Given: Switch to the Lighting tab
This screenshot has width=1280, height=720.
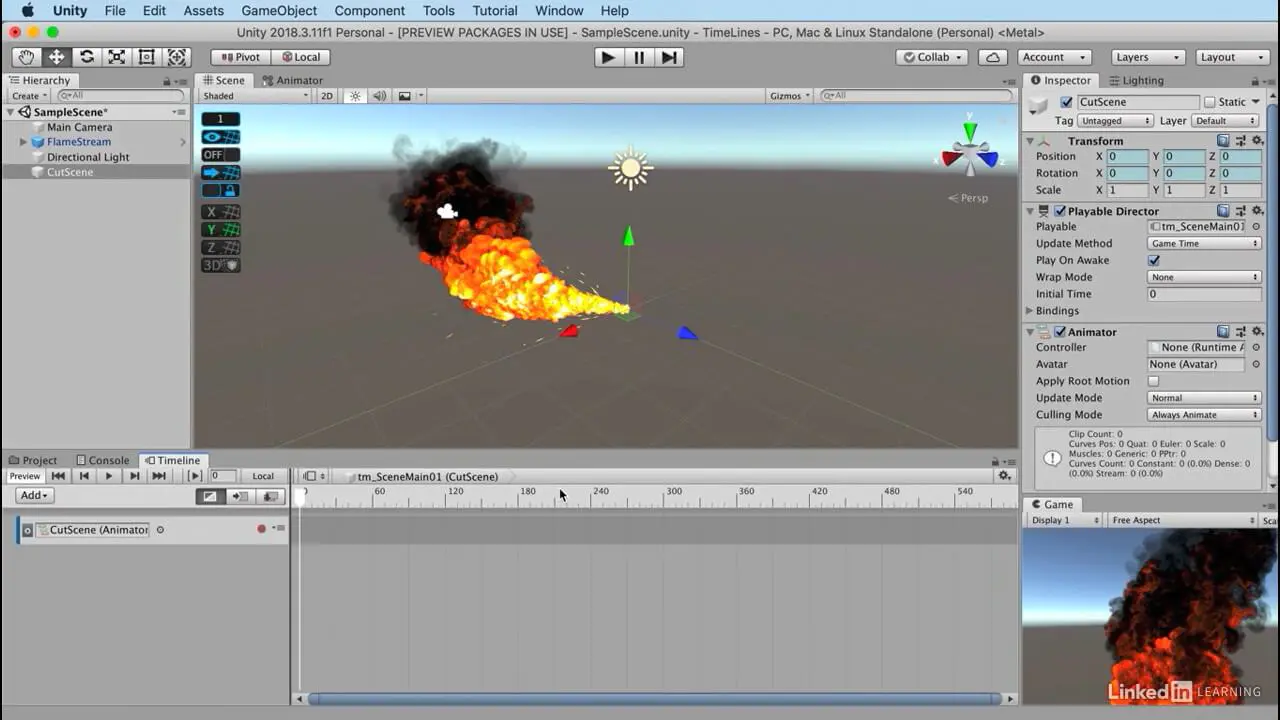Looking at the screenshot, I should [1136, 80].
